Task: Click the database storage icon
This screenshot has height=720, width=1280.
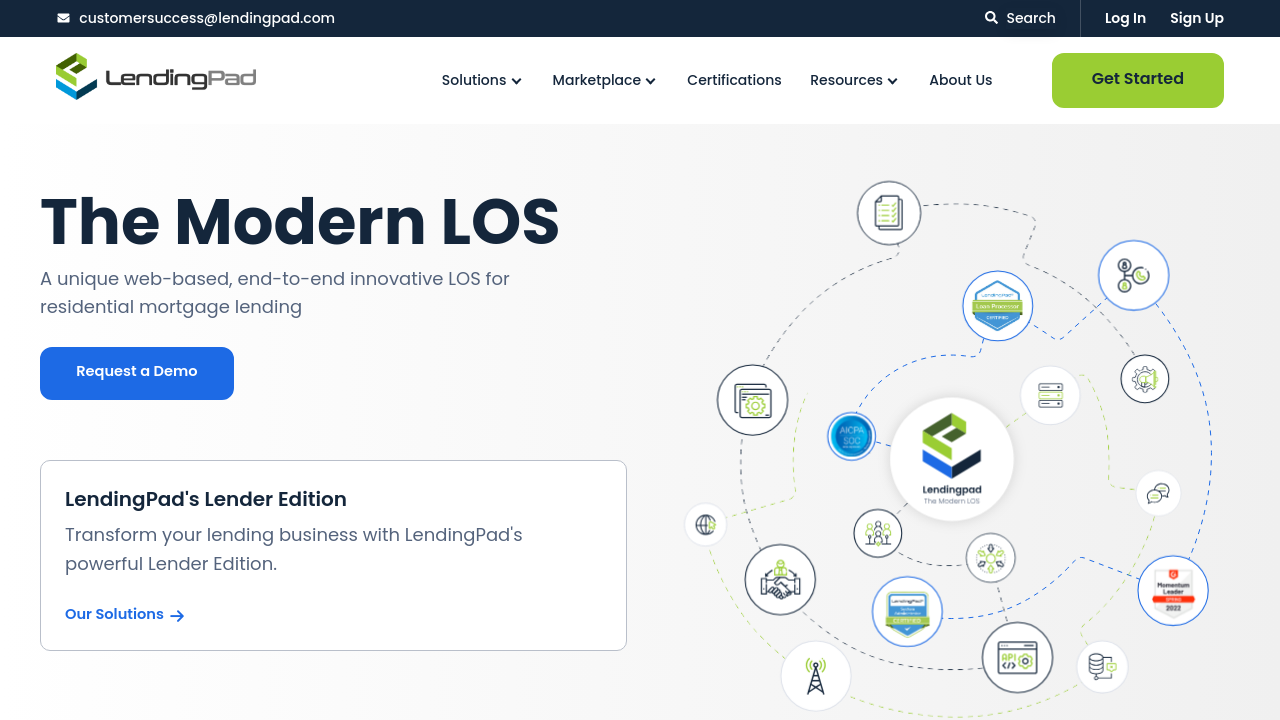Action: click(1102, 667)
